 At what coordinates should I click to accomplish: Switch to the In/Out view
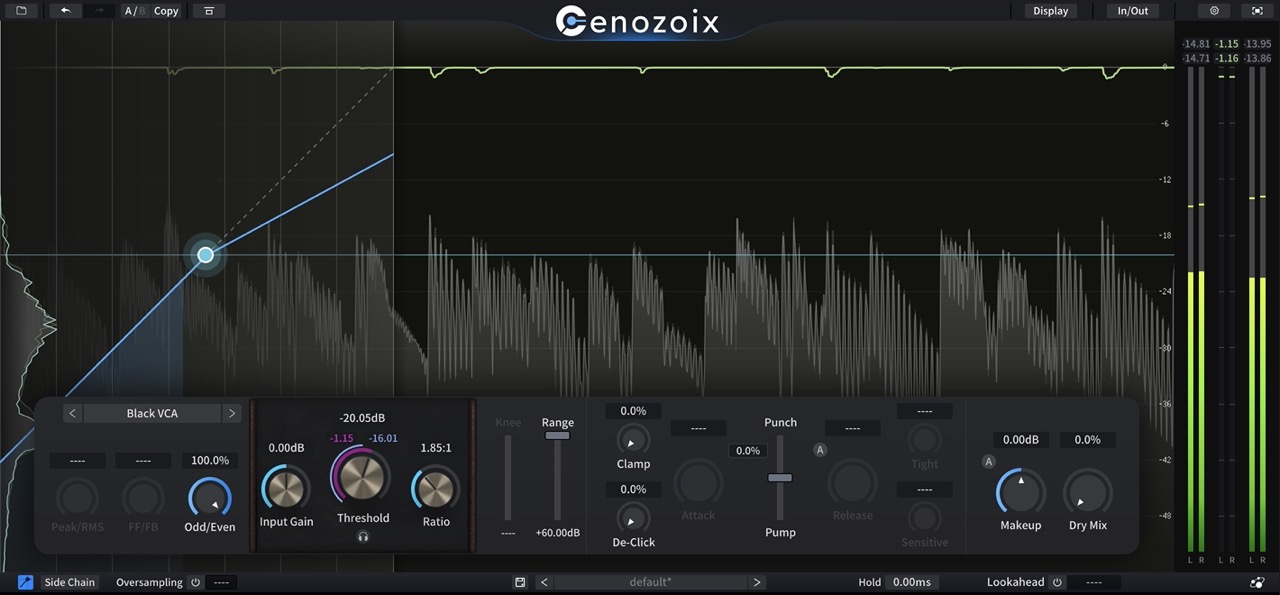click(x=1131, y=10)
